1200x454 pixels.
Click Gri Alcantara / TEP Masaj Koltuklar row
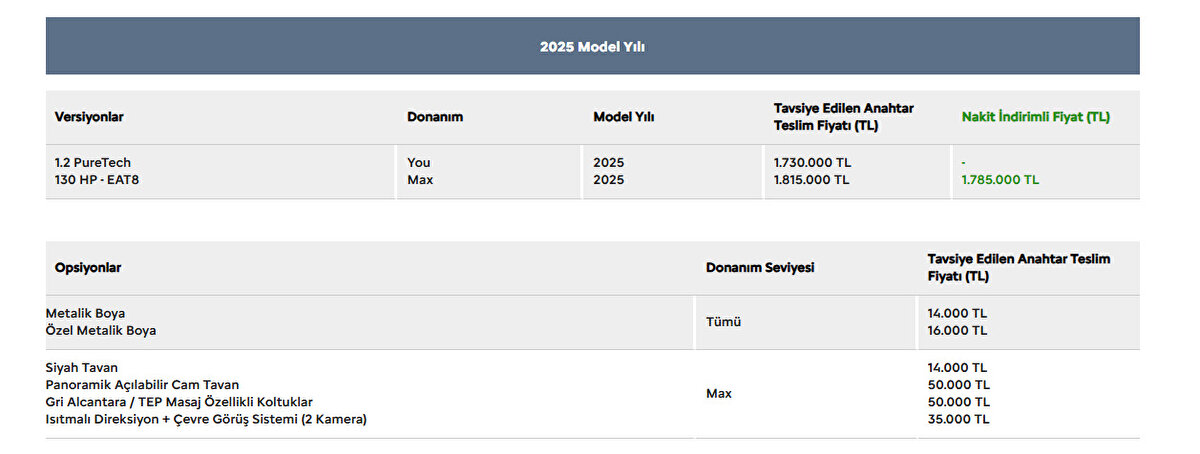pyautogui.click(x=179, y=402)
